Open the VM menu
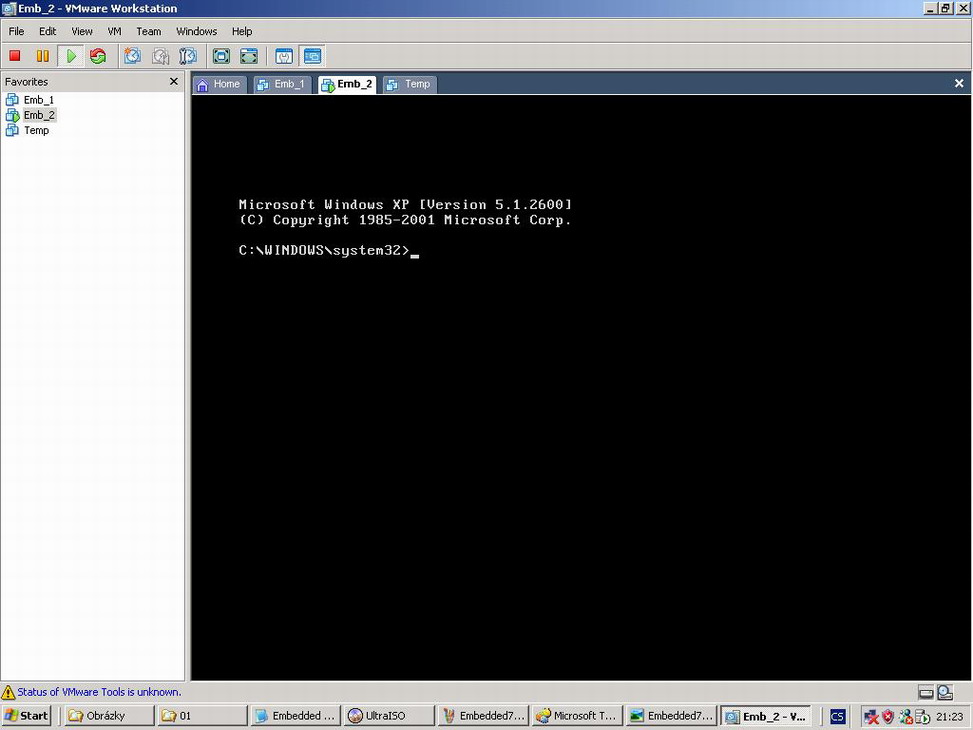The width and height of the screenshot is (973, 730). 114,31
